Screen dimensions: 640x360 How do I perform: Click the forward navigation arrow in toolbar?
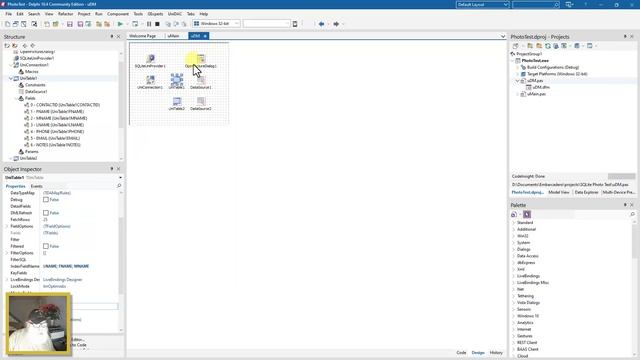[x=336, y=24]
